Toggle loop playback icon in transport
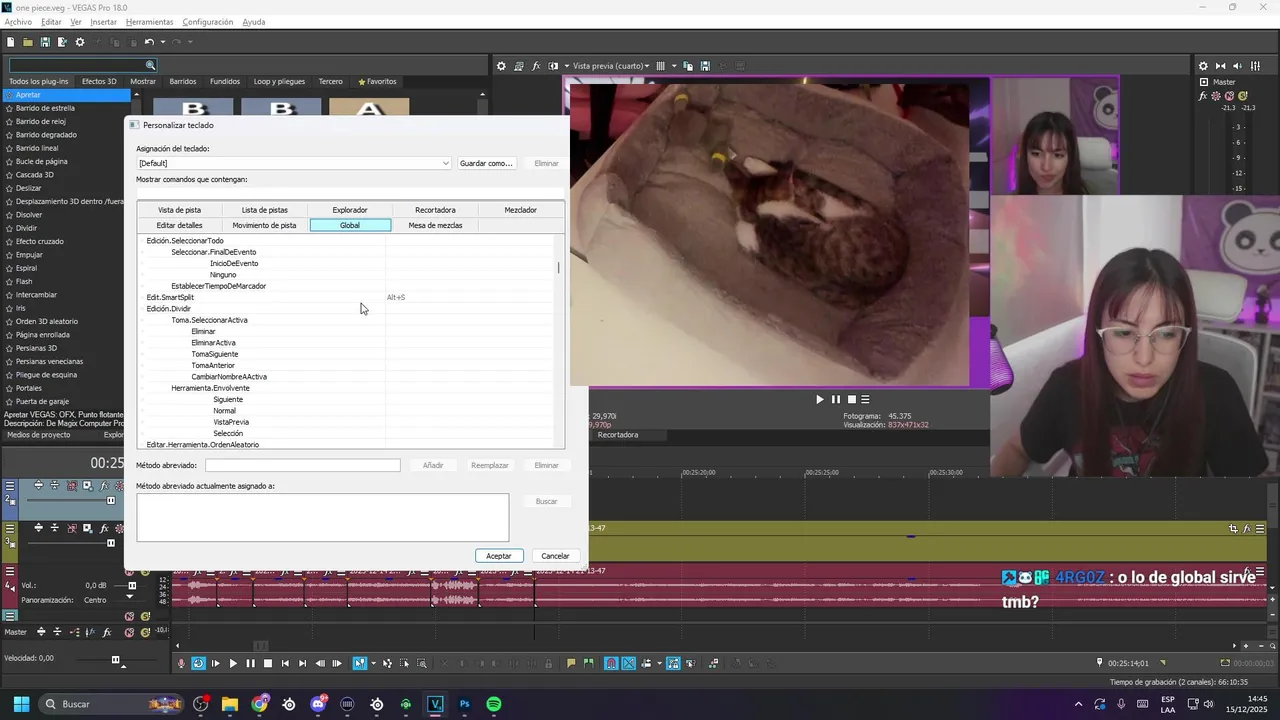Viewport: 1280px width, 720px height. tap(198, 663)
